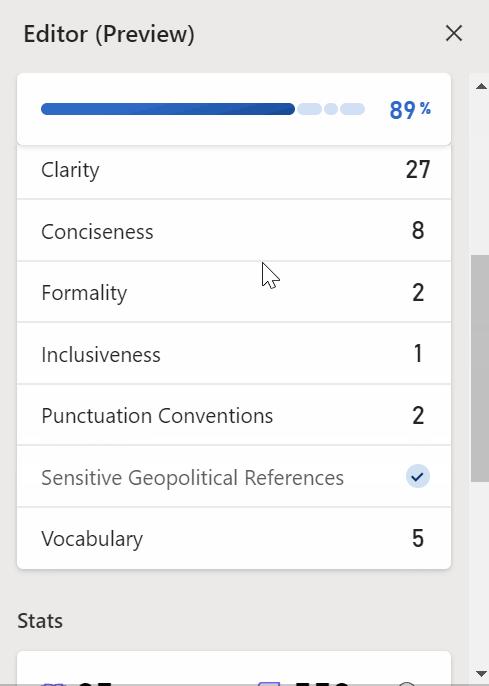This screenshot has height=686, width=489.
Task: Open Vocabulary suggestions
Action: point(234,539)
